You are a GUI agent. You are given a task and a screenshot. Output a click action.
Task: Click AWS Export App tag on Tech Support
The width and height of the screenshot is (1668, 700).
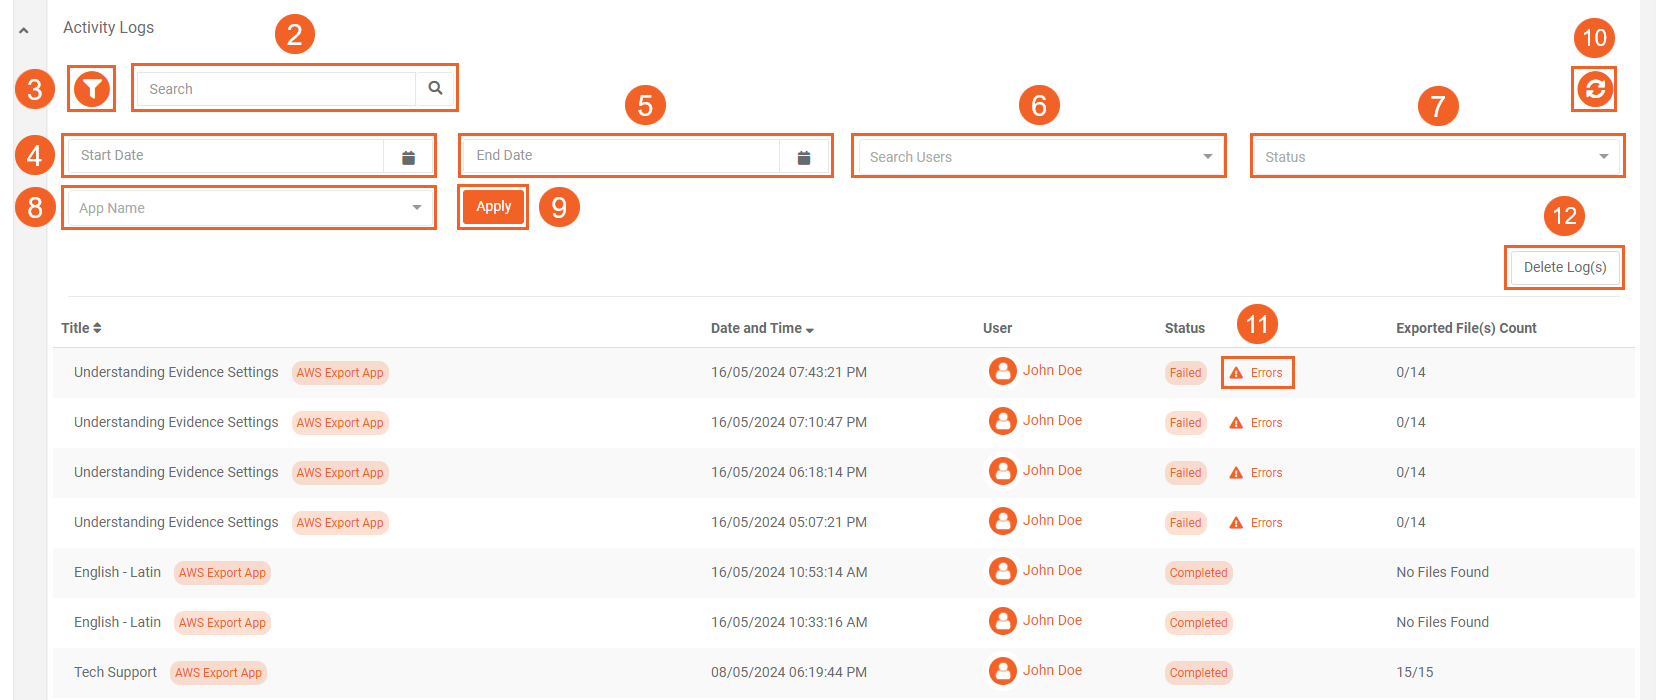click(x=218, y=673)
